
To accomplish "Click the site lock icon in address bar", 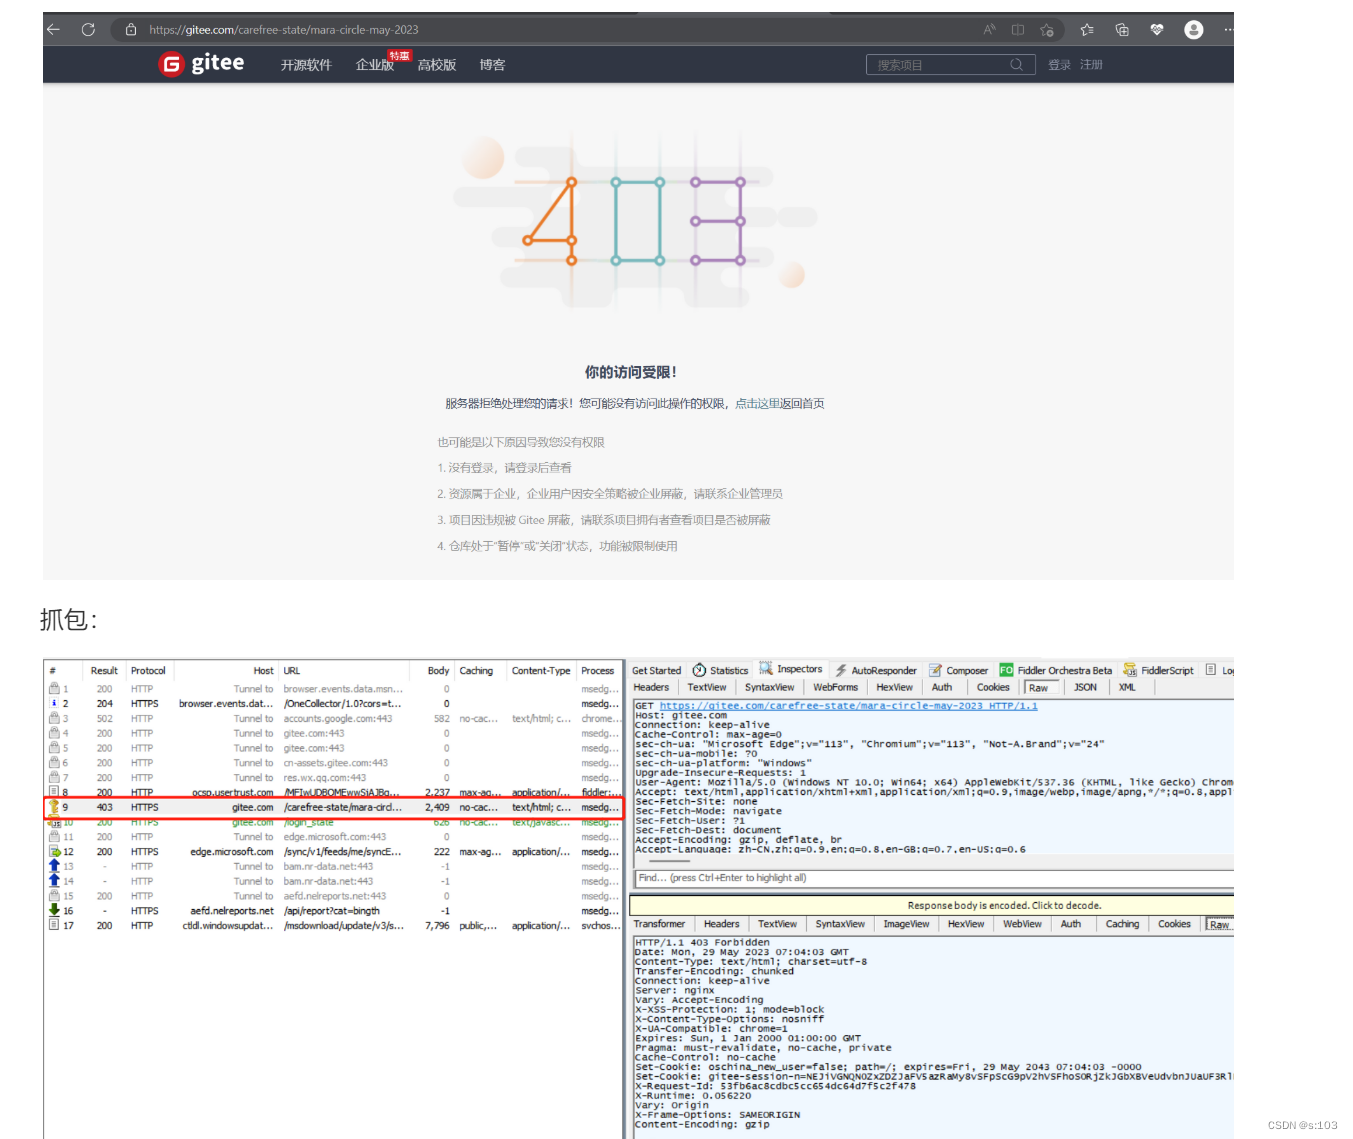I will tap(131, 30).
